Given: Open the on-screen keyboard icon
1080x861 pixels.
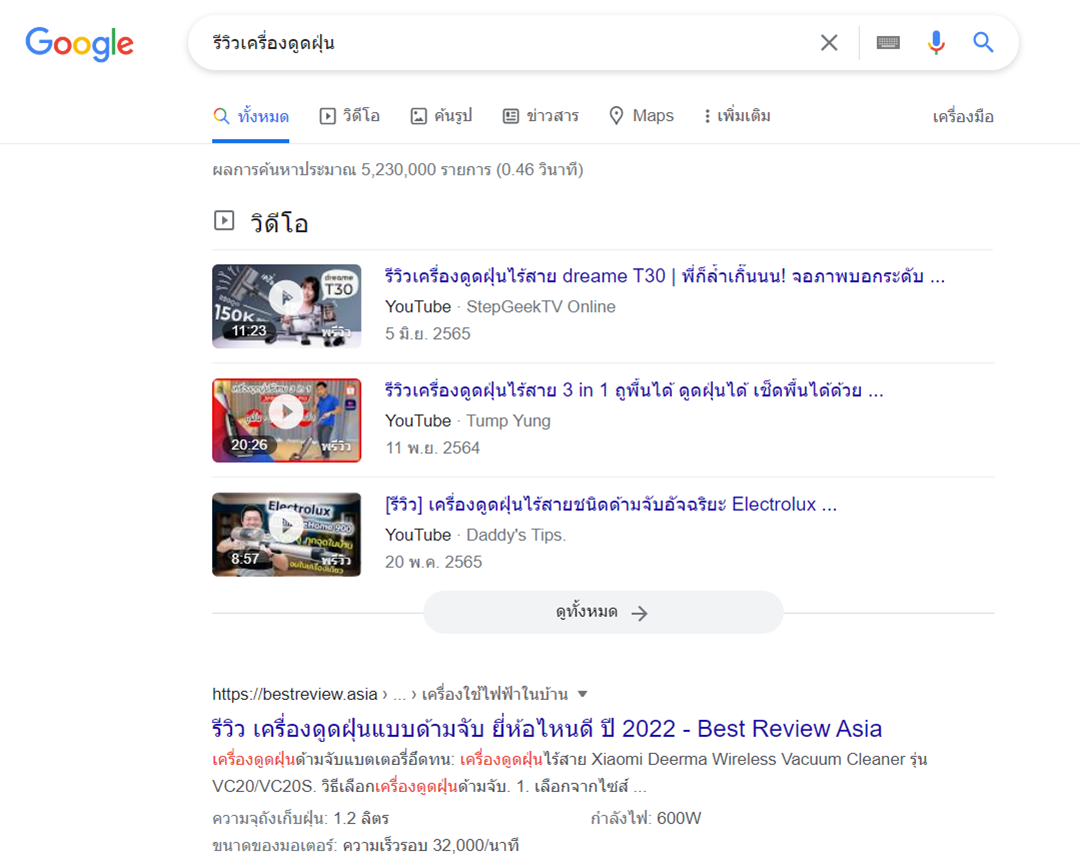Looking at the screenshot, I should pyautogui.click(x=888, y=43).
